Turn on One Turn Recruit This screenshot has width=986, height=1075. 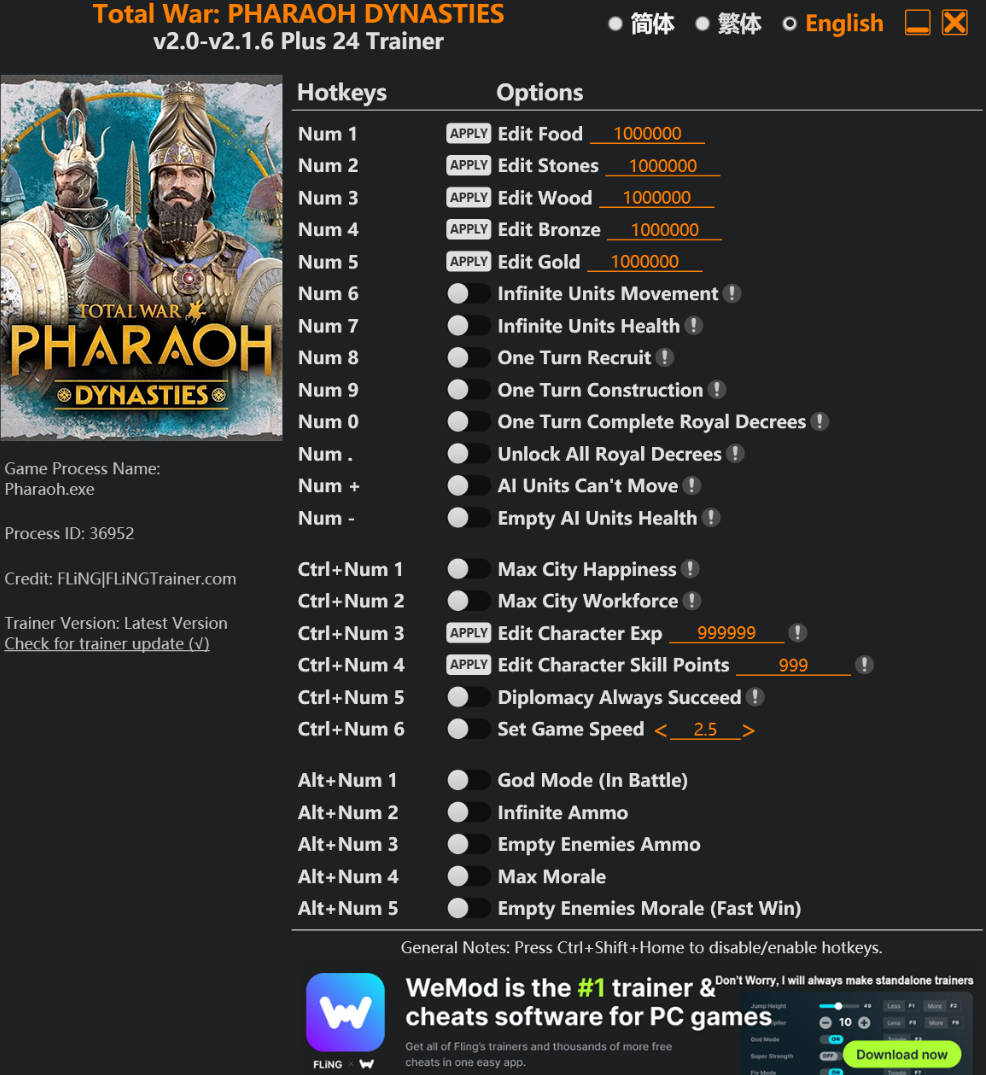click(468, 357)
